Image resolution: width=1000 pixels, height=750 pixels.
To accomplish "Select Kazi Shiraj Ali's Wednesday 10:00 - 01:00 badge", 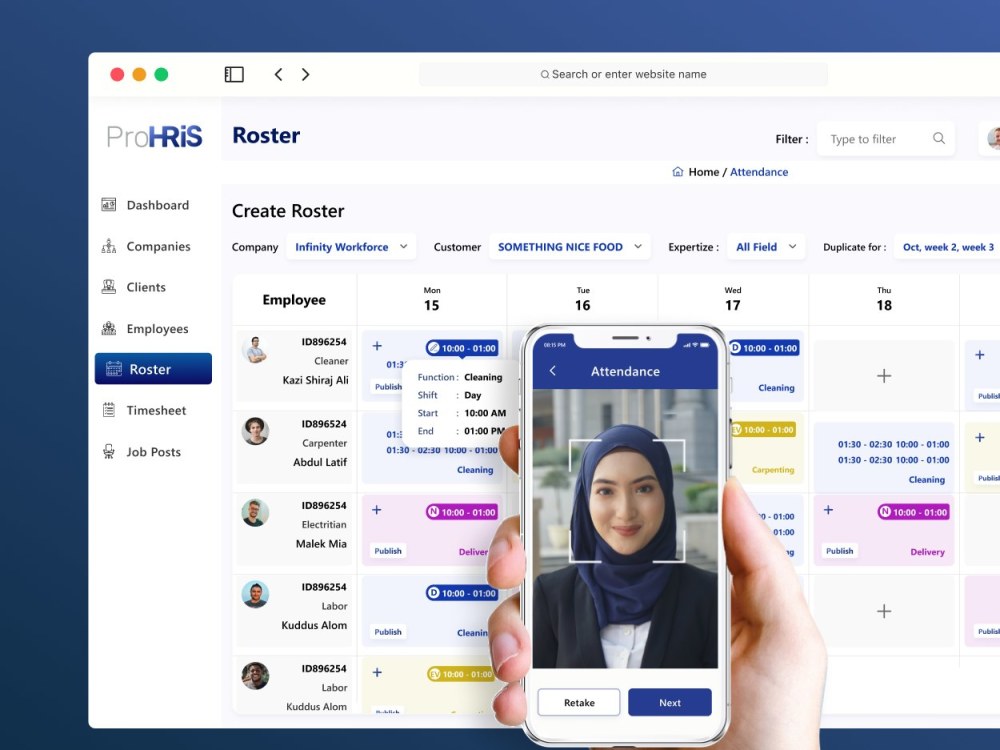I will tap(764, 348).
